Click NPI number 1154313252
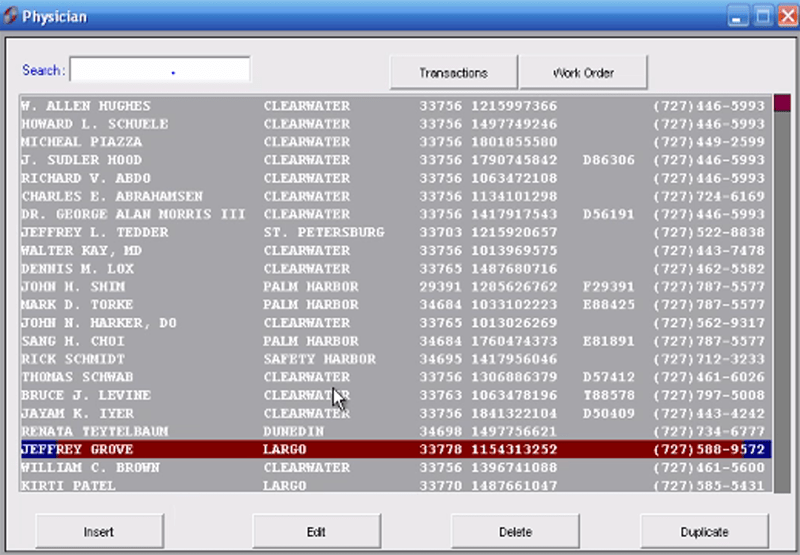800x555 pixels. tap(514, 449)
